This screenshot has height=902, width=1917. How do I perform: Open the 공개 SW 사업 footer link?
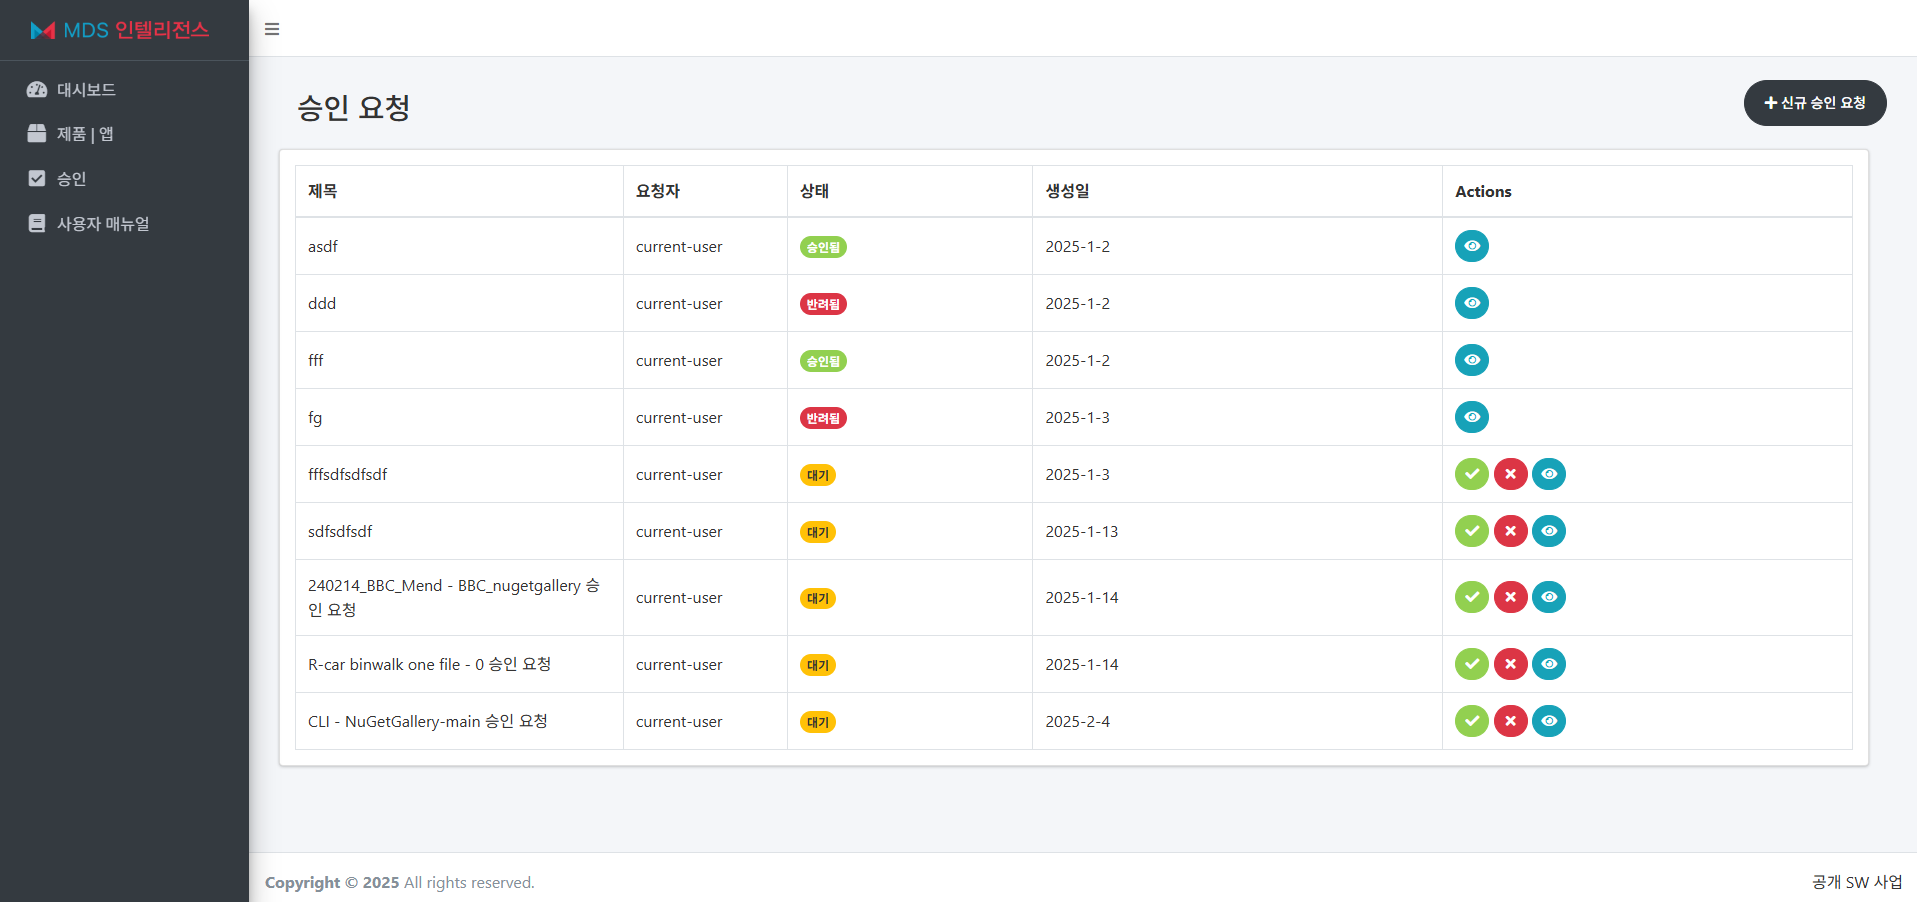coord(1856,882)
